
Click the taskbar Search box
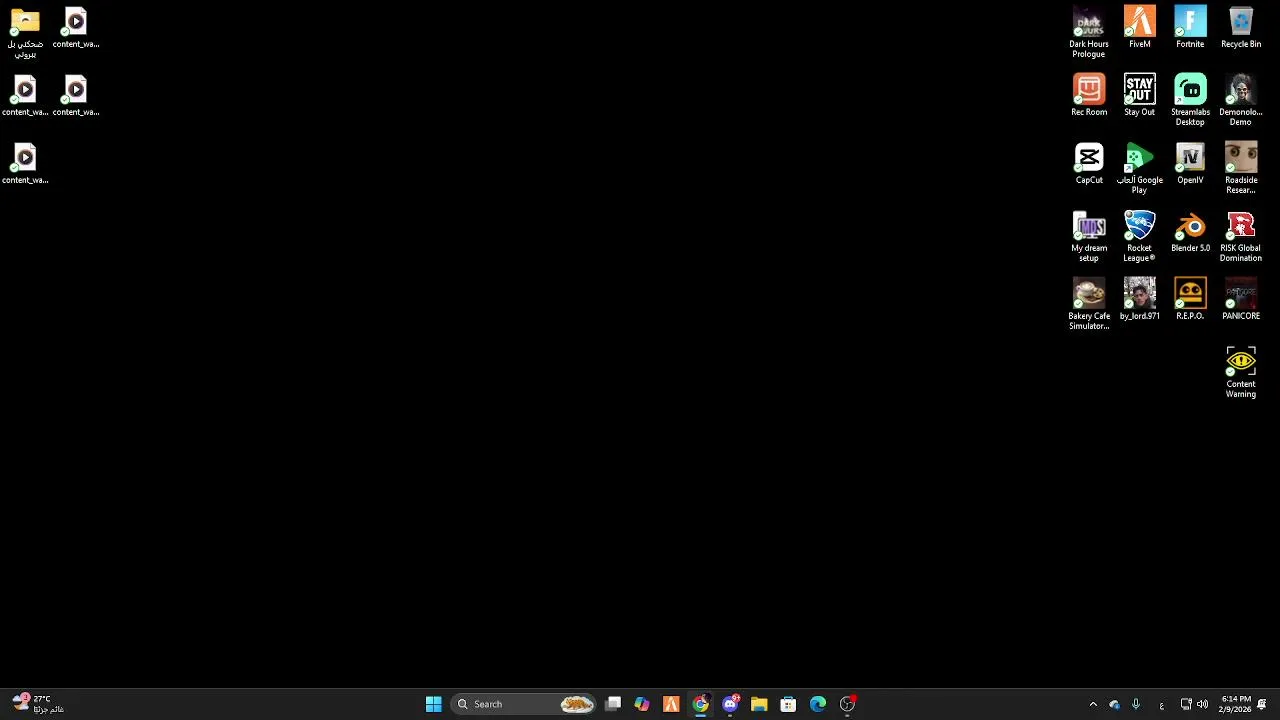click(x=524, y=704)
